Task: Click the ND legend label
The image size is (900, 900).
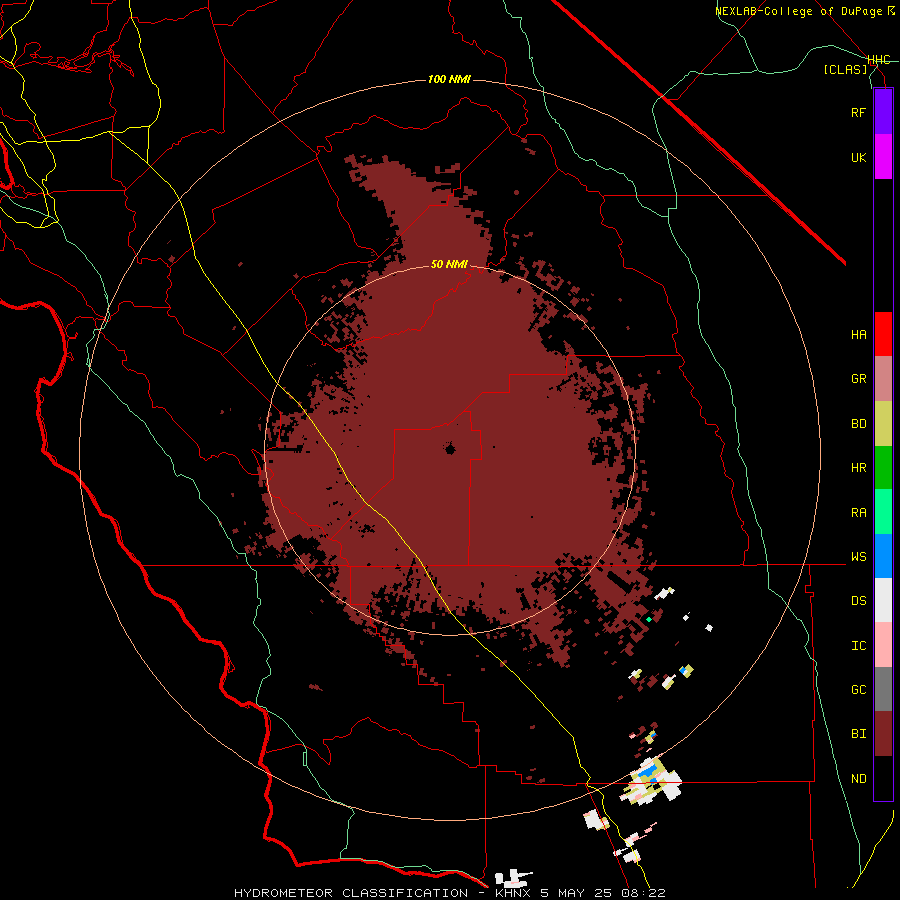Action: 858,779
